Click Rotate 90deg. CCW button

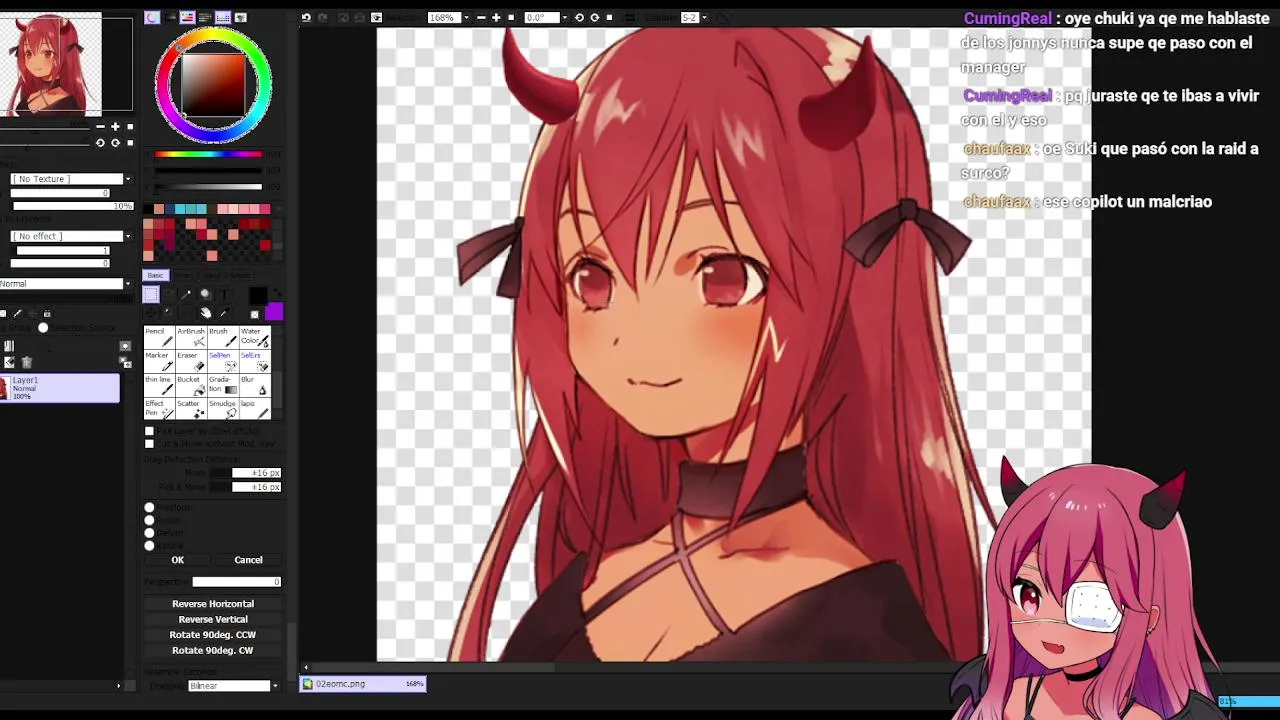pyautogui.click(x=213, y=635)
